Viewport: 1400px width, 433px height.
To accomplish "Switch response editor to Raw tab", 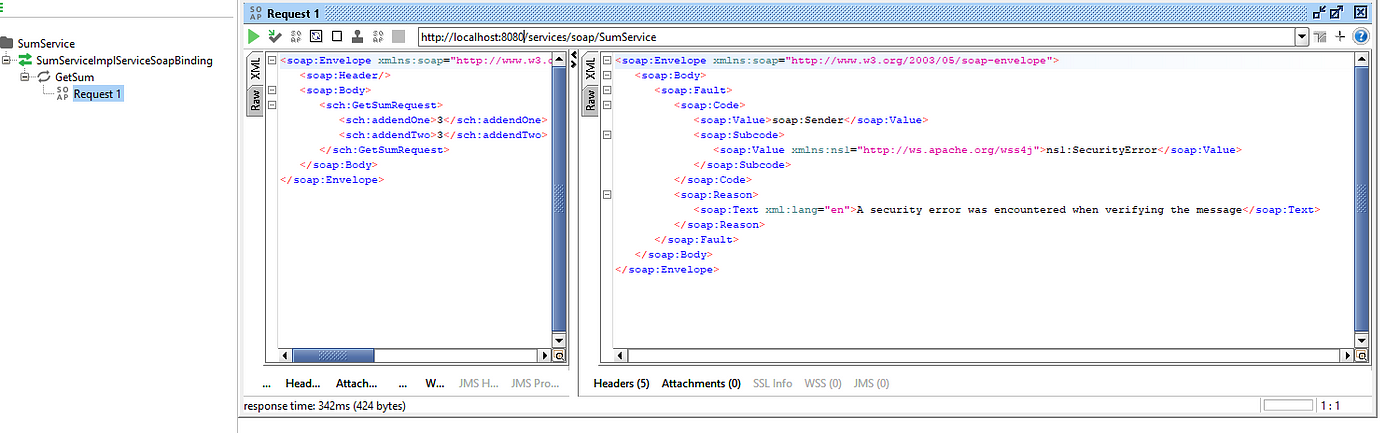I will pyautogui.click(x=590, y=100).
